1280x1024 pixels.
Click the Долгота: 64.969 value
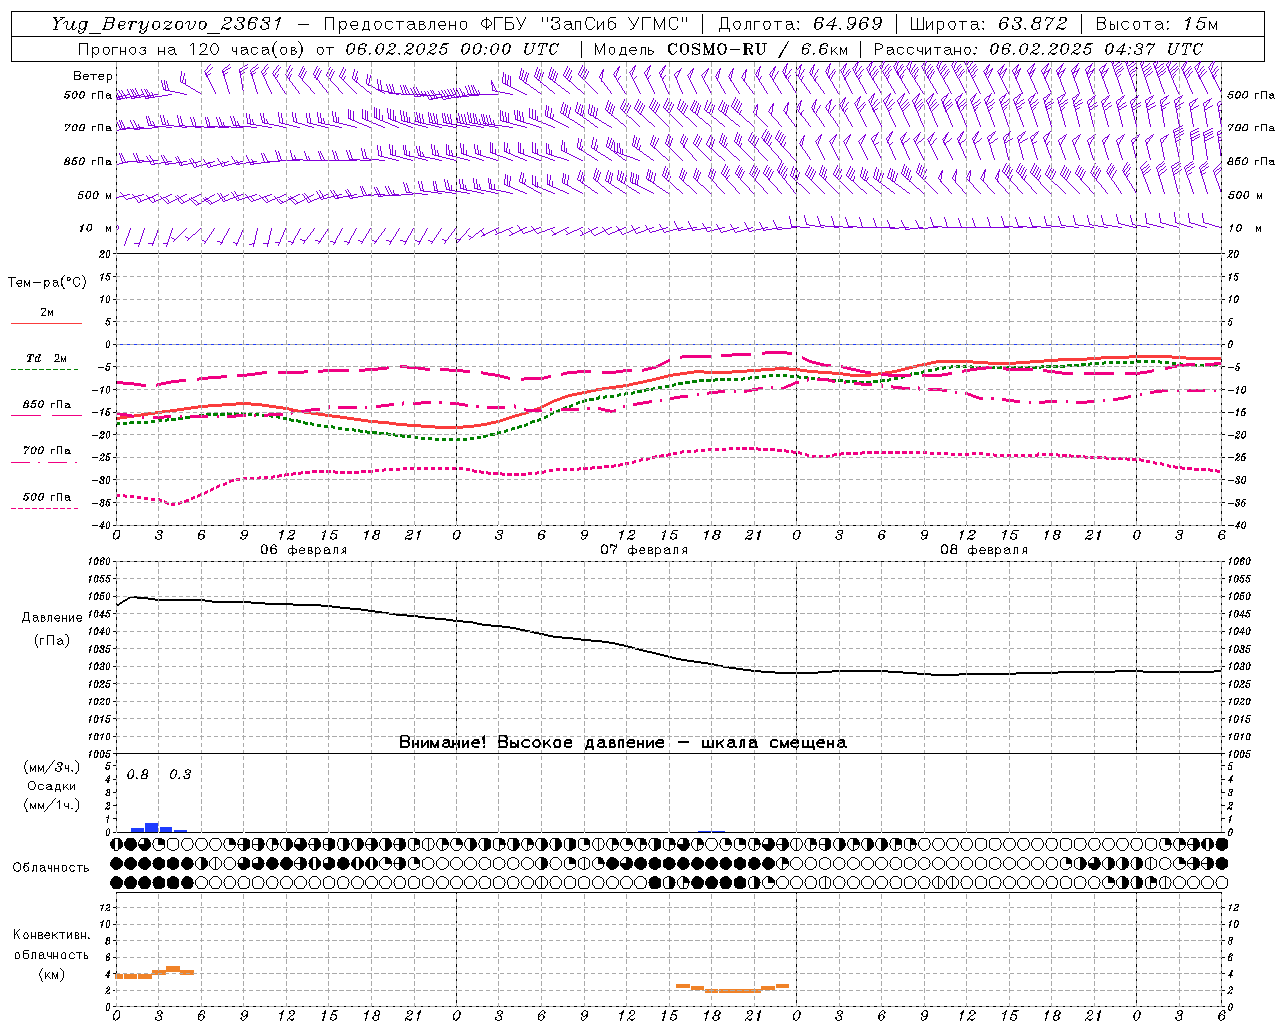(800, 24)
